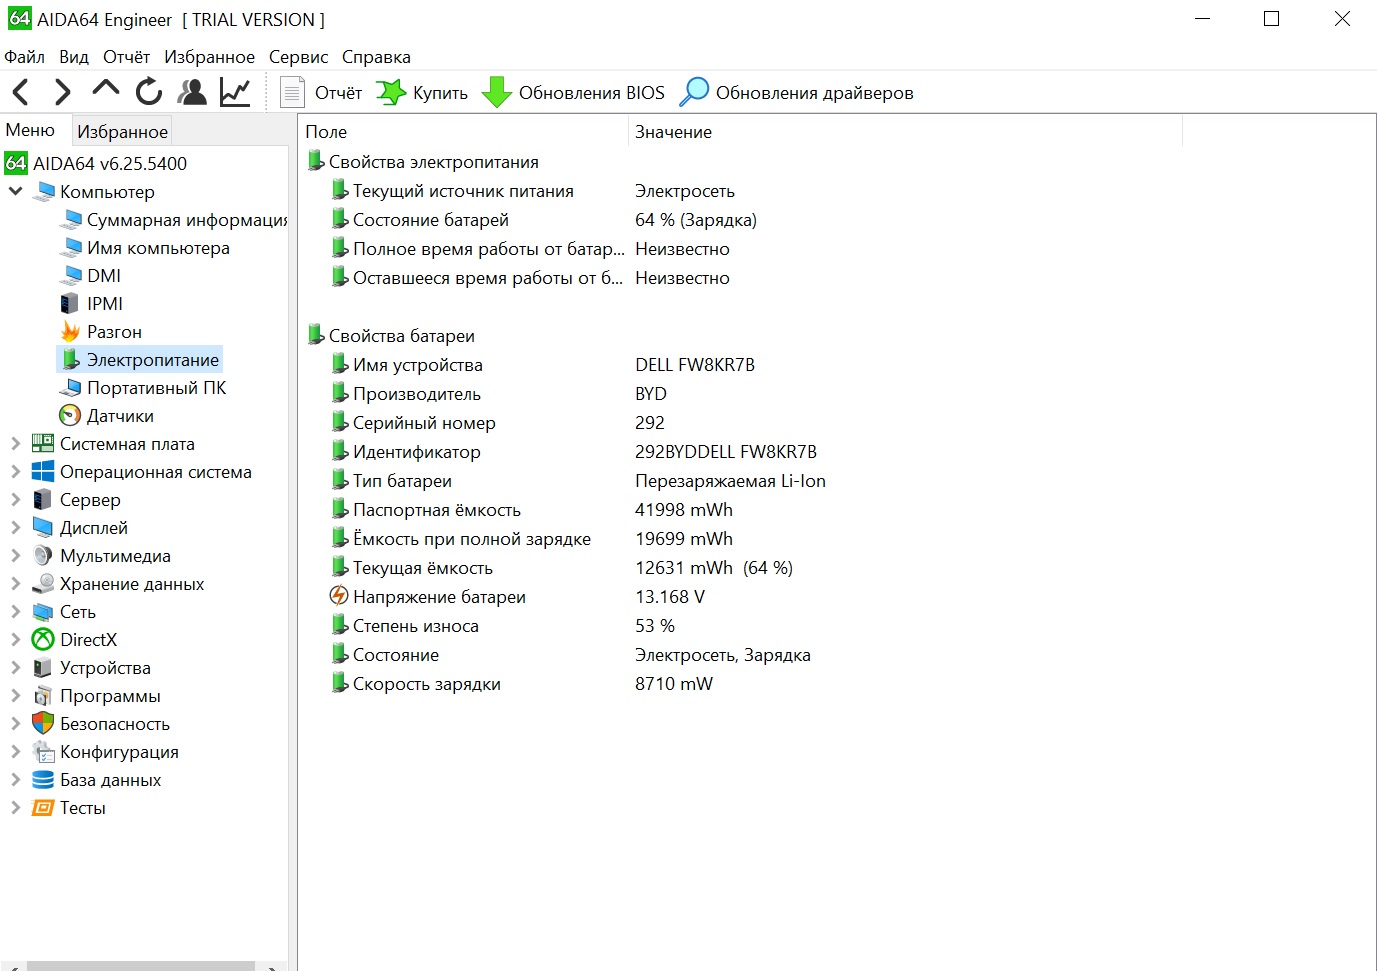Expand the DirectX node
The width and height of the screenshot is (1377, 971).
pos(15,639)
